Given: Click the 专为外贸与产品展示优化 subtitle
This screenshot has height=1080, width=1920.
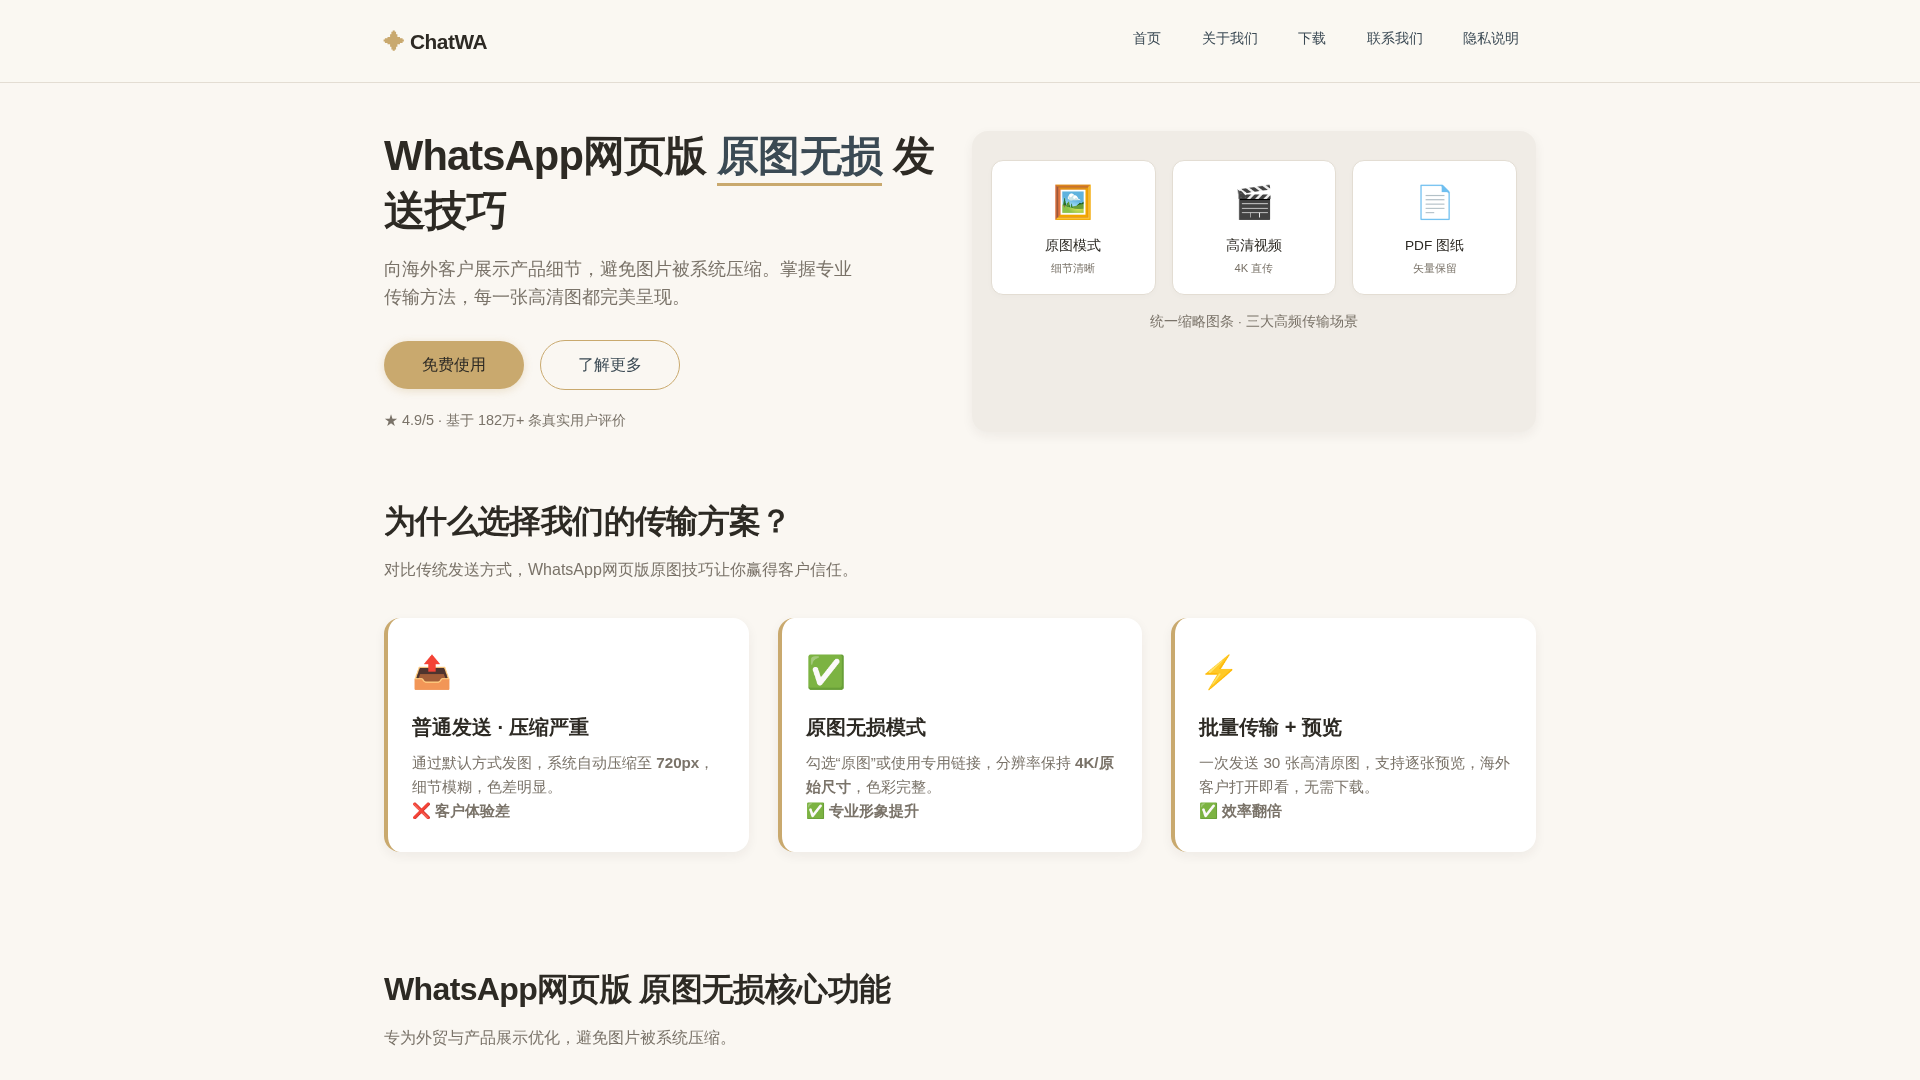Looking at the screenshot, I should click(x=560, y=1038).
